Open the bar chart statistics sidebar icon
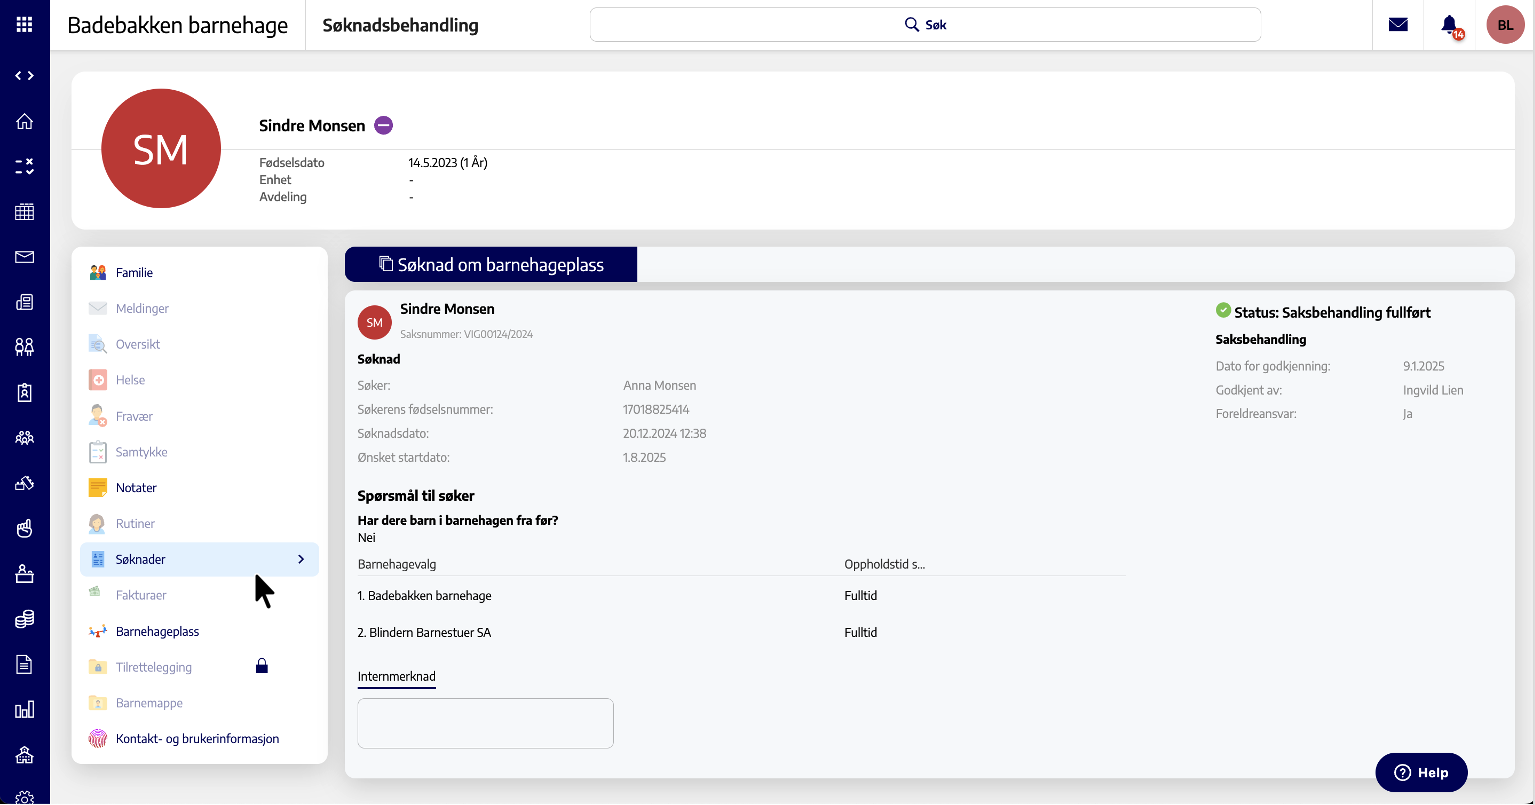 point(25,709)
